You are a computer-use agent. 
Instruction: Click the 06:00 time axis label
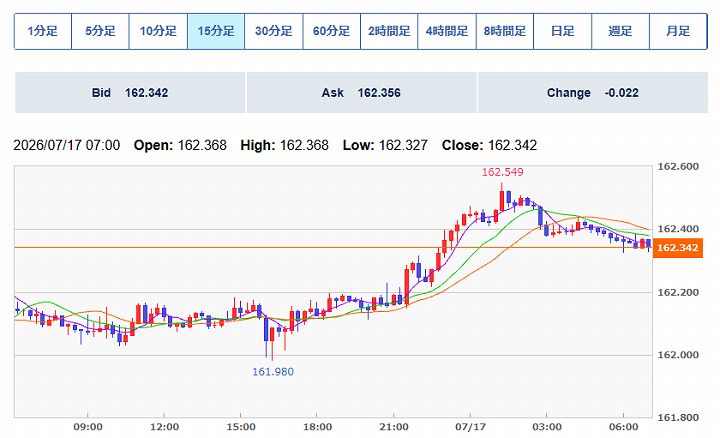tap(623, 427)
